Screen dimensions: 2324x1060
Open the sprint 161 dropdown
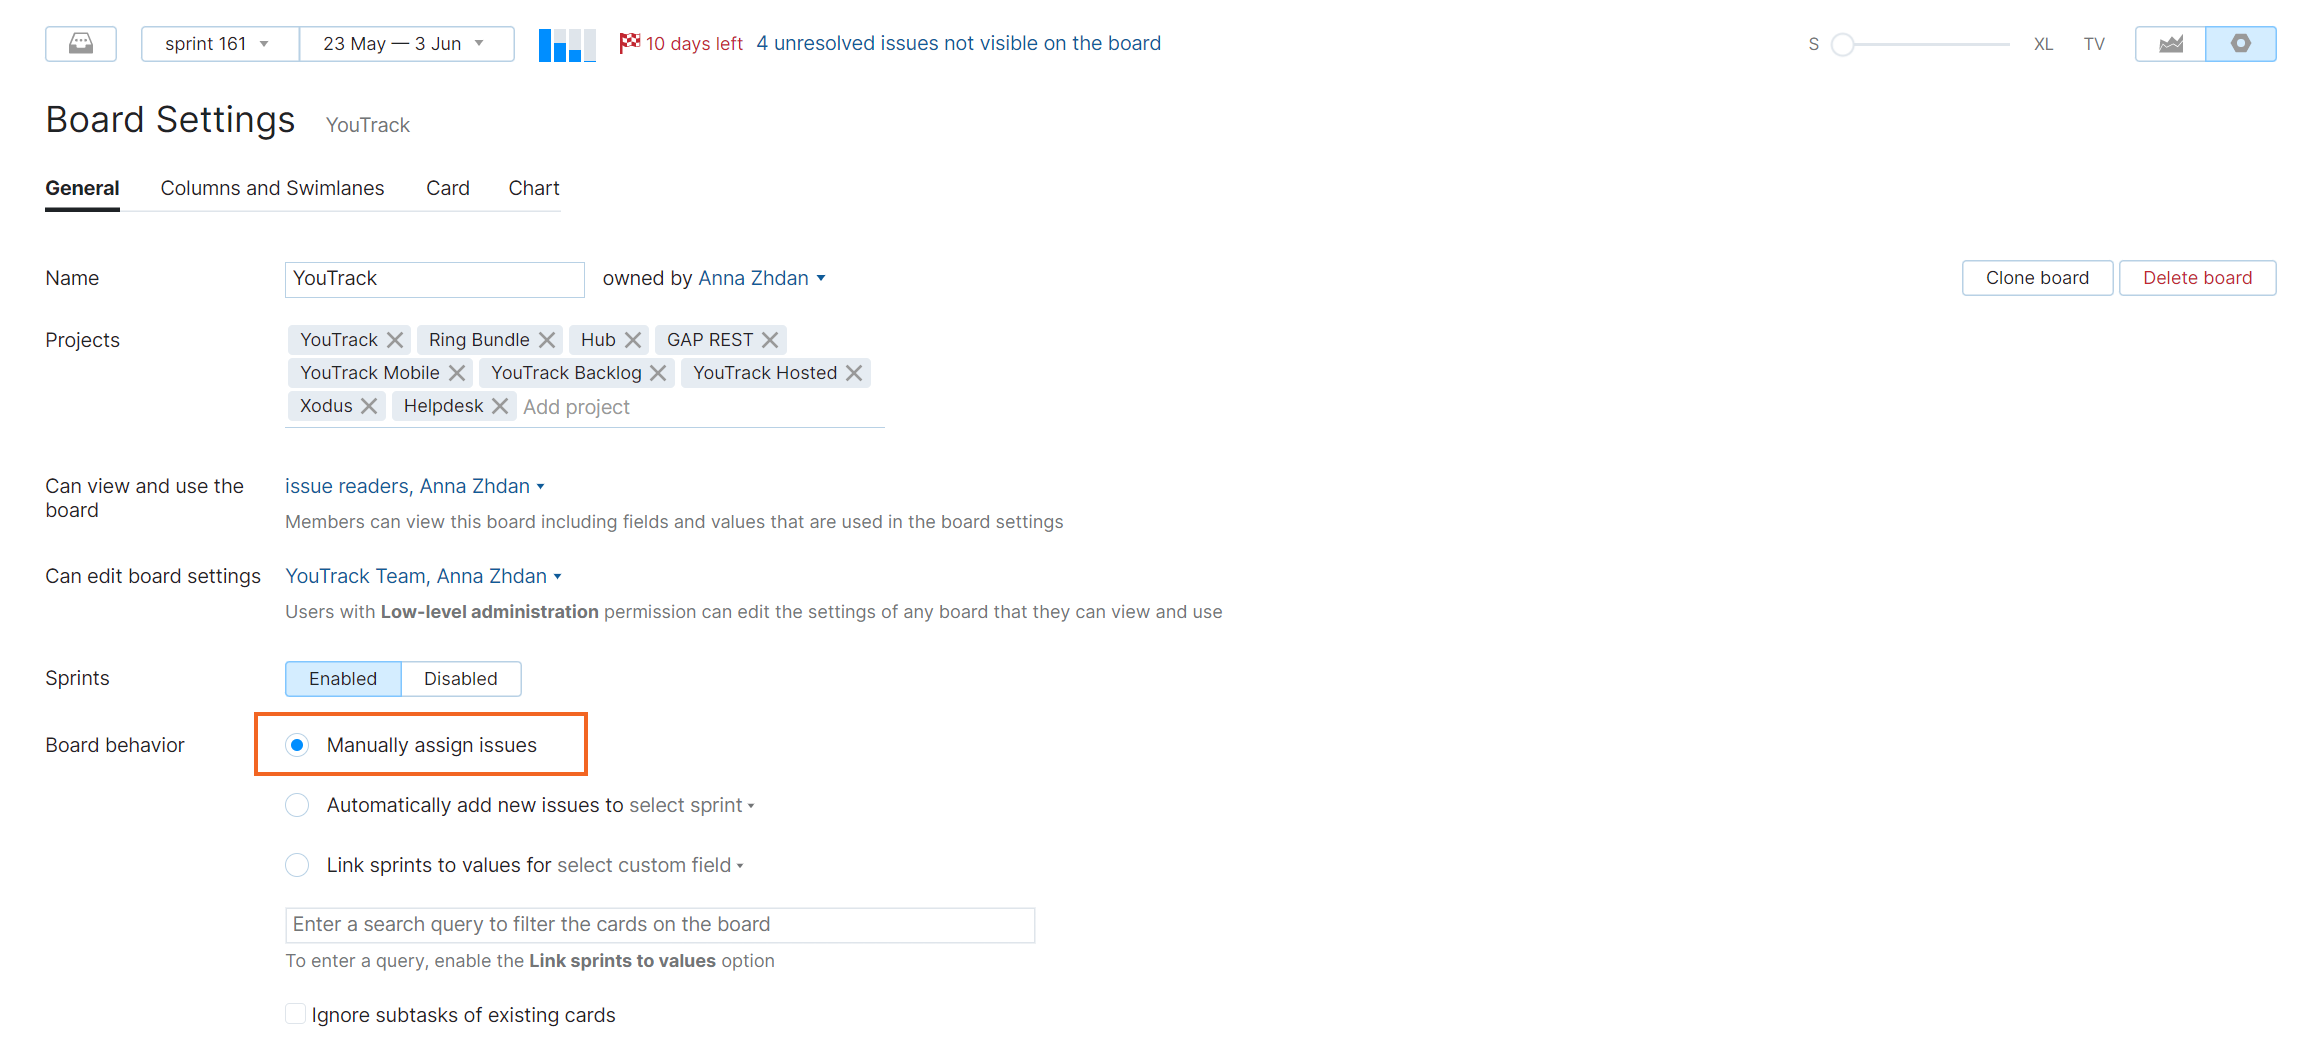click(x=219, y=44)
